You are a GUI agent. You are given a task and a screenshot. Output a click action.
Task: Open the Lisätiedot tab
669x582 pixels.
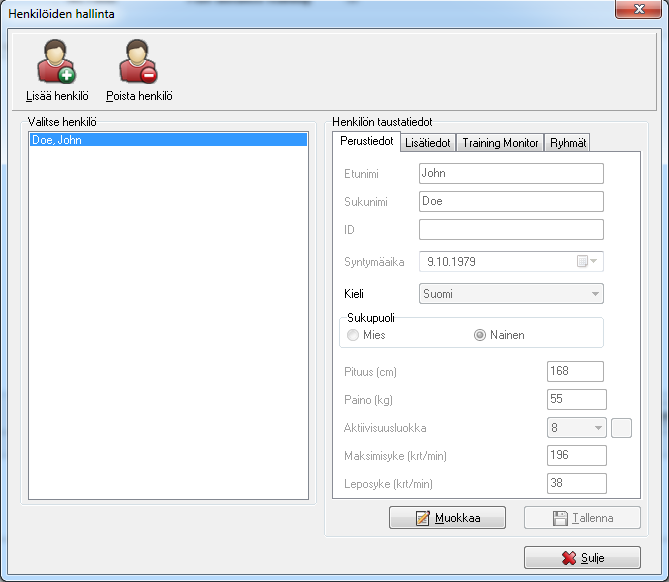[428, 143]
